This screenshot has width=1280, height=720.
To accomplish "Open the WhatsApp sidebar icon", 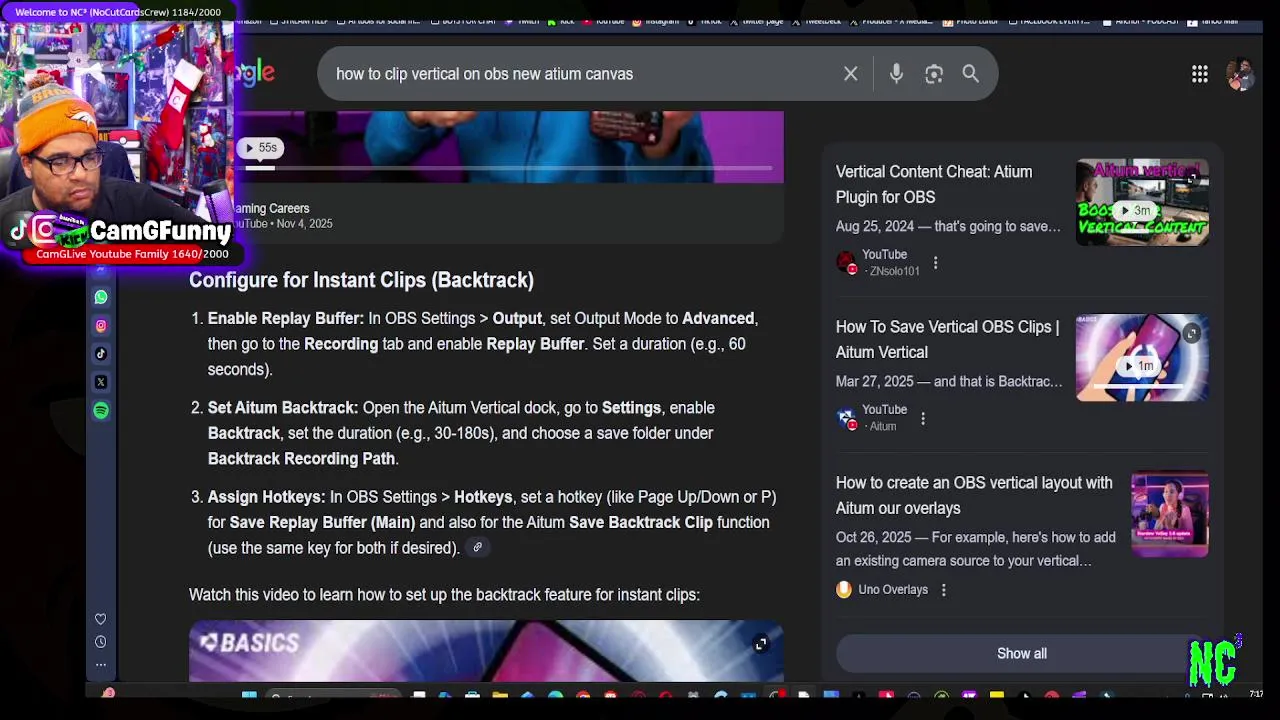I will click(101, 297).
